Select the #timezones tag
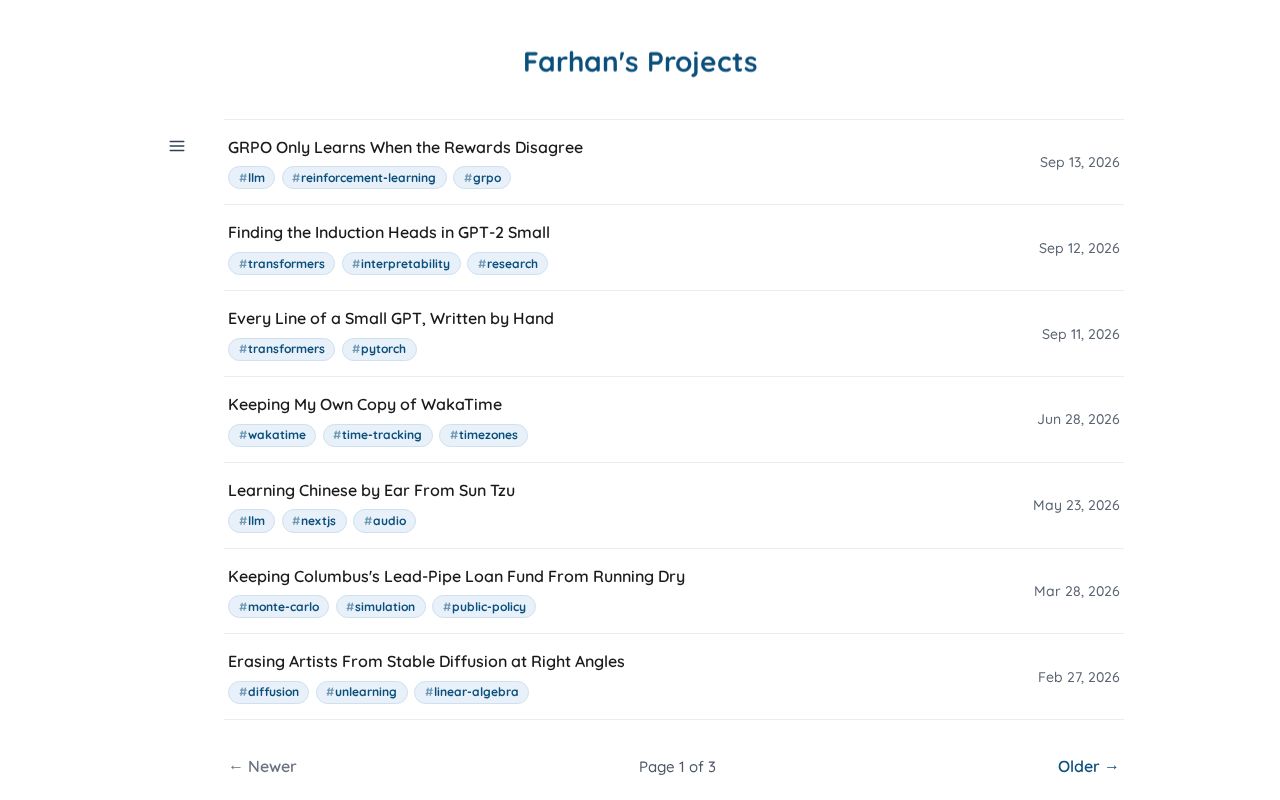1280x800 pixels. pyautogui.click(x=483, y=435)
